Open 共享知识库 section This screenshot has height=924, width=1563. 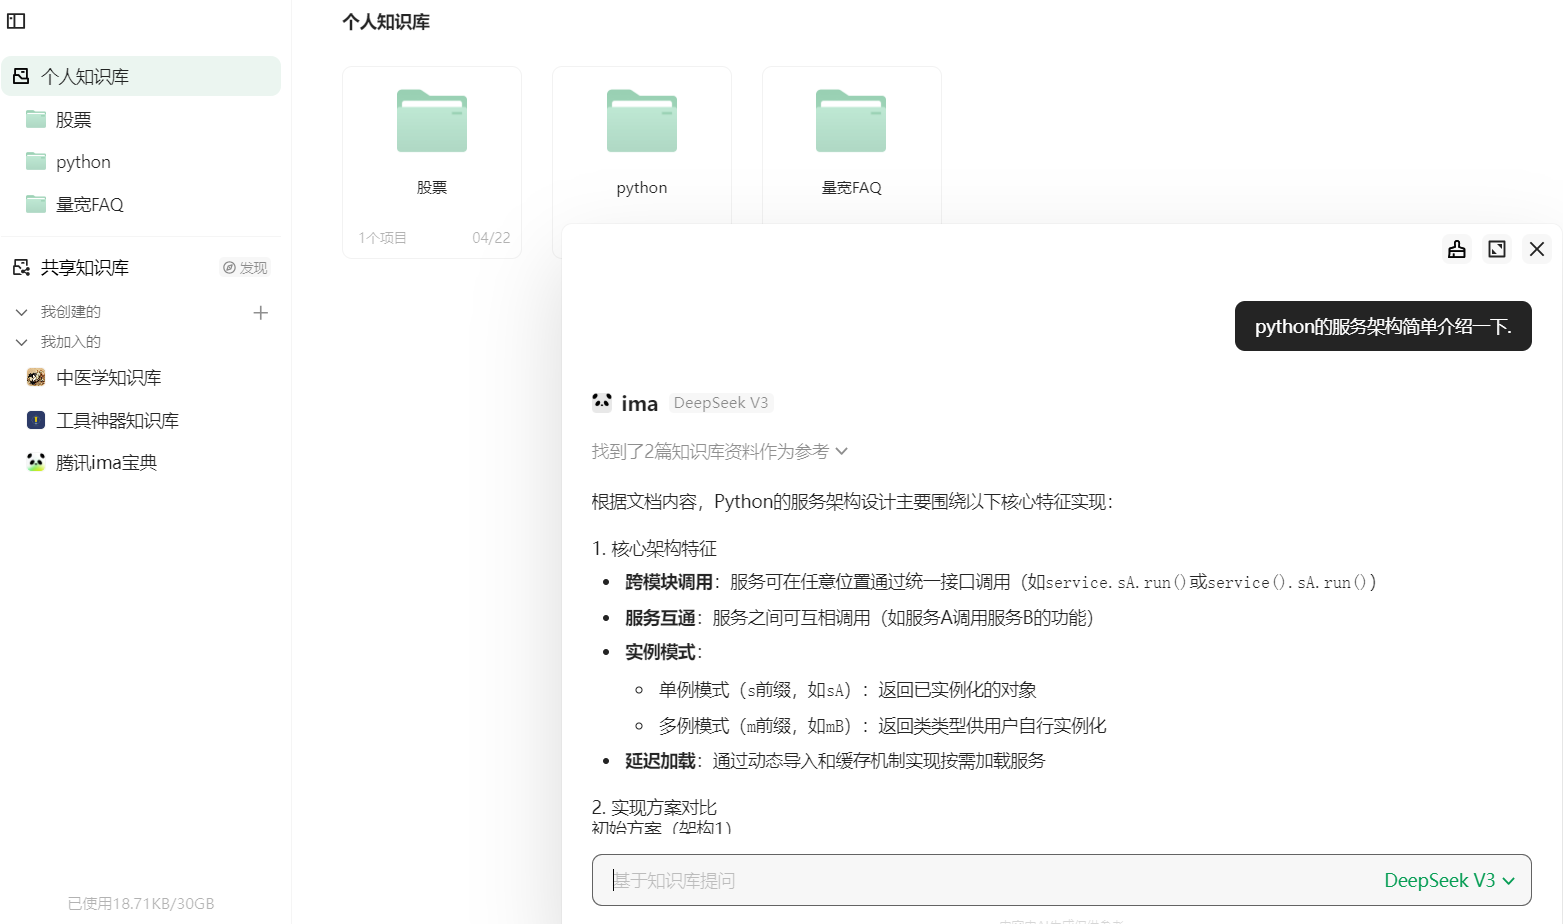pos(85,268)
